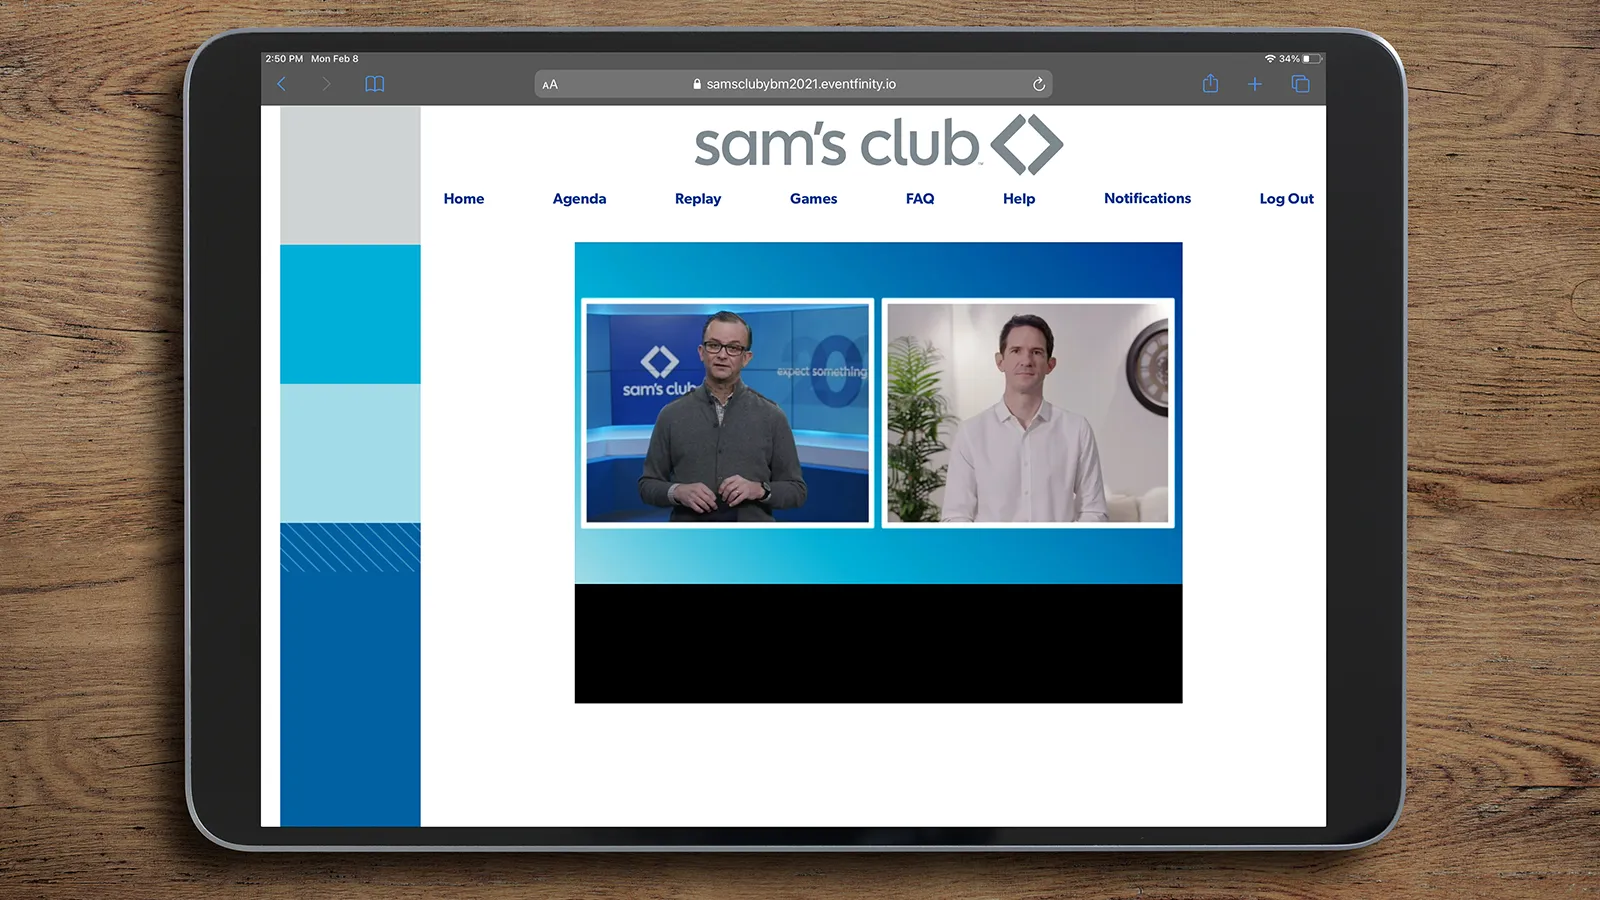
Task: Reload the page with the refresh icon
Action: 1039,84
